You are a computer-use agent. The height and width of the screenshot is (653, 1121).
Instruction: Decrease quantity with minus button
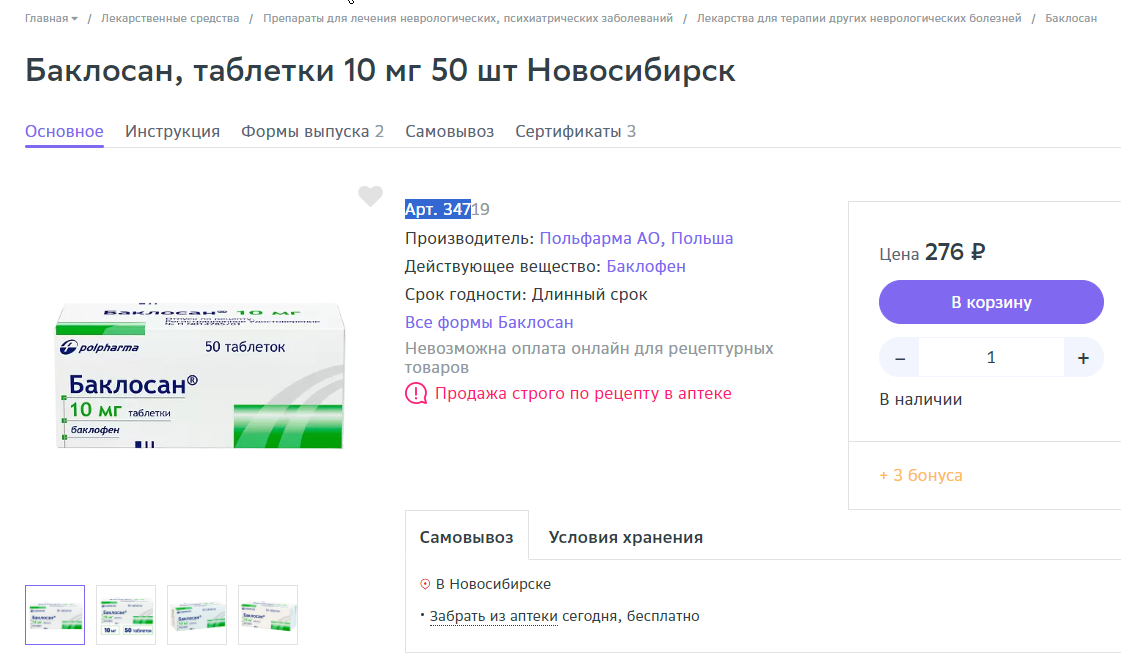tap(900, 358)
